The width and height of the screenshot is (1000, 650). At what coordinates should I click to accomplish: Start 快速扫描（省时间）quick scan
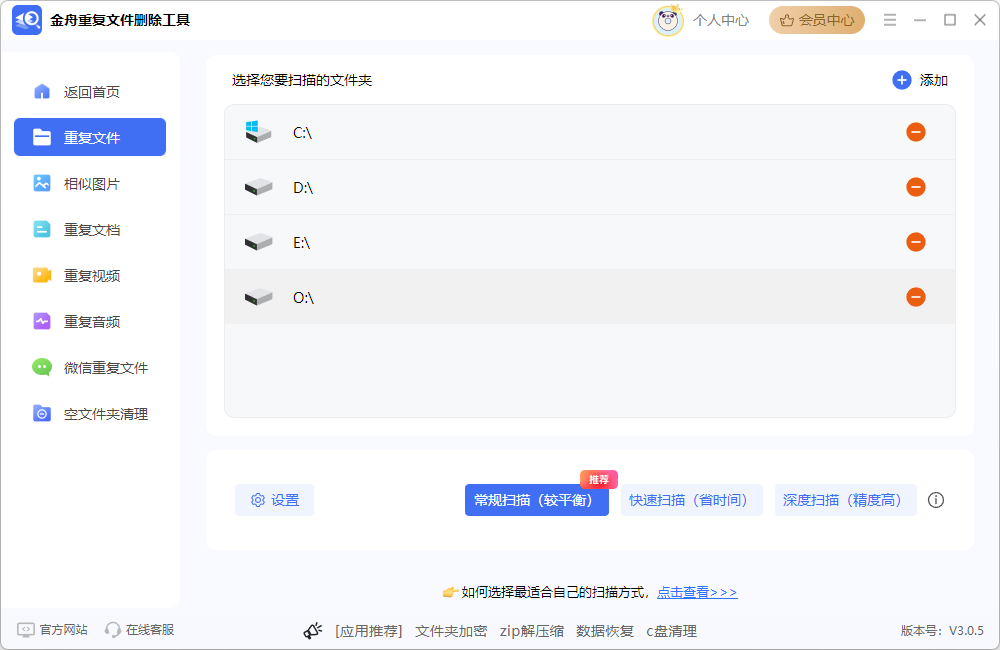coord(691,500)
